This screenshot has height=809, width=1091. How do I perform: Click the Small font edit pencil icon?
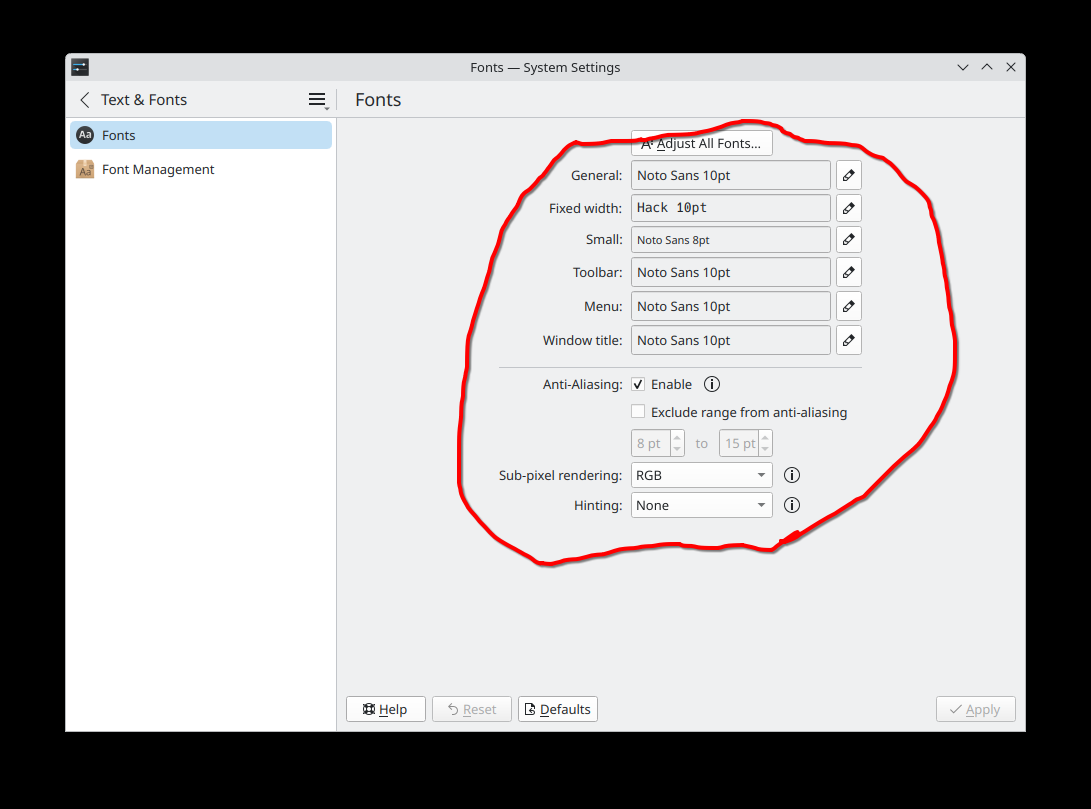(848, 239)
